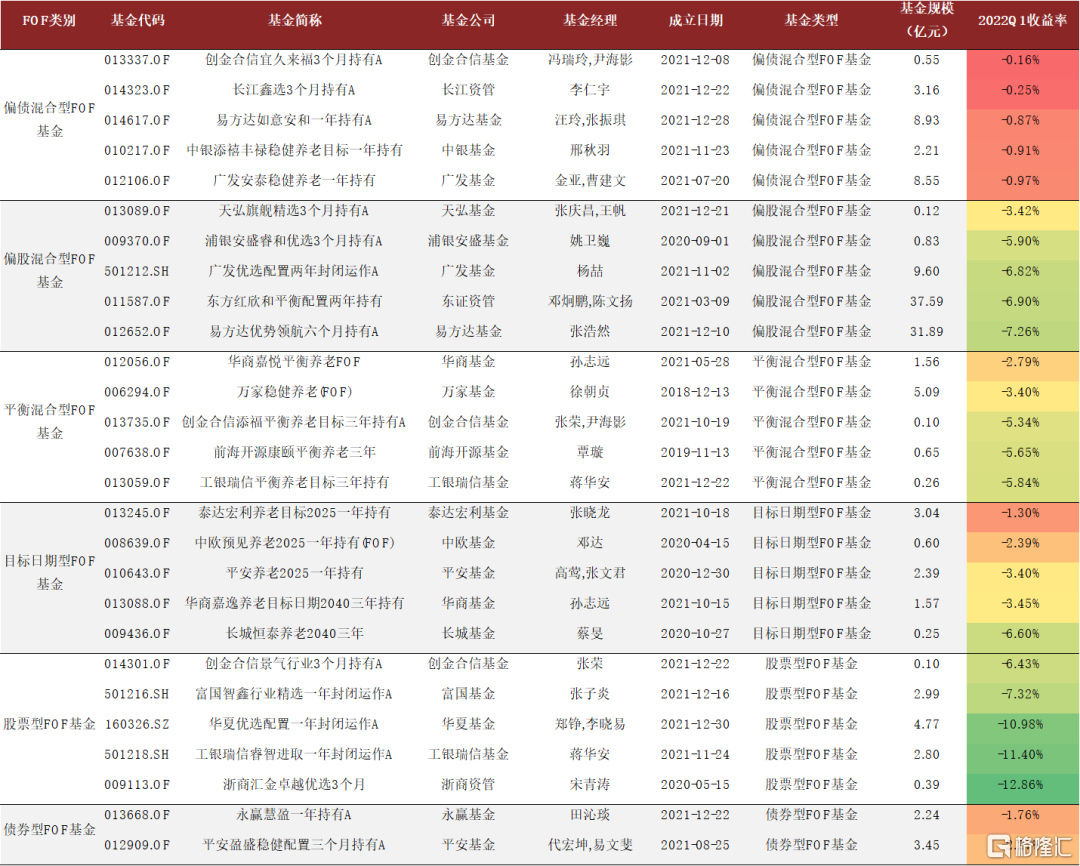Select '偏股混合型FOF基金' in the FOF类别 column

pyautogui.click(x=50, y=271)
